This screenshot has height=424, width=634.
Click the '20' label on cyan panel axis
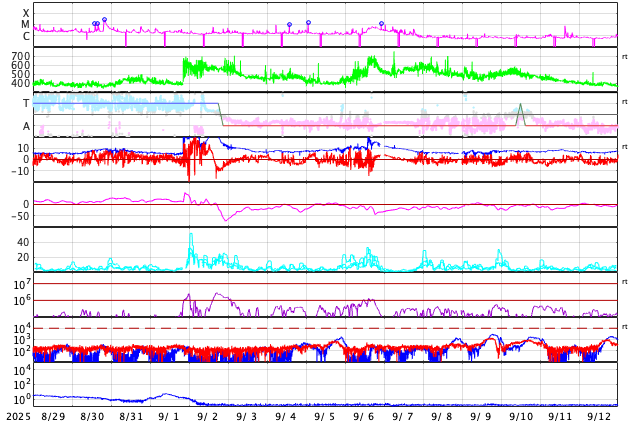coord(23,257)
